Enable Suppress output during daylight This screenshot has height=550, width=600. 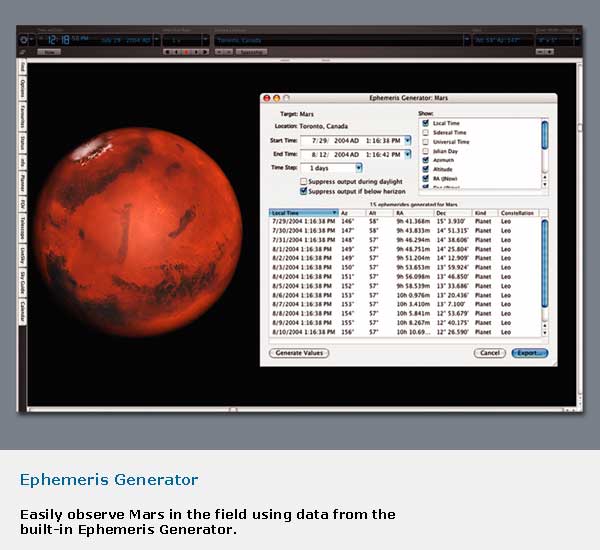tap(303, 181)
